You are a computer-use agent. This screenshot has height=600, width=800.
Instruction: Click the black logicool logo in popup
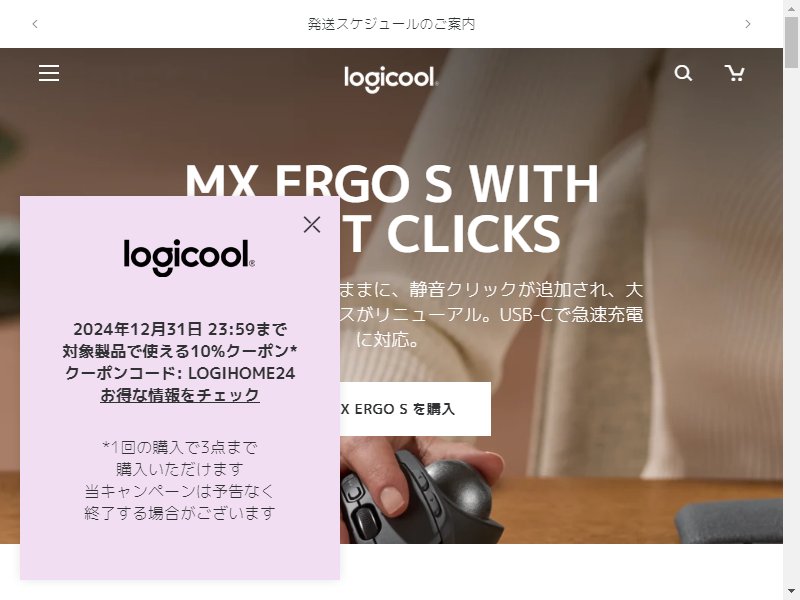[x=189, y=258]
